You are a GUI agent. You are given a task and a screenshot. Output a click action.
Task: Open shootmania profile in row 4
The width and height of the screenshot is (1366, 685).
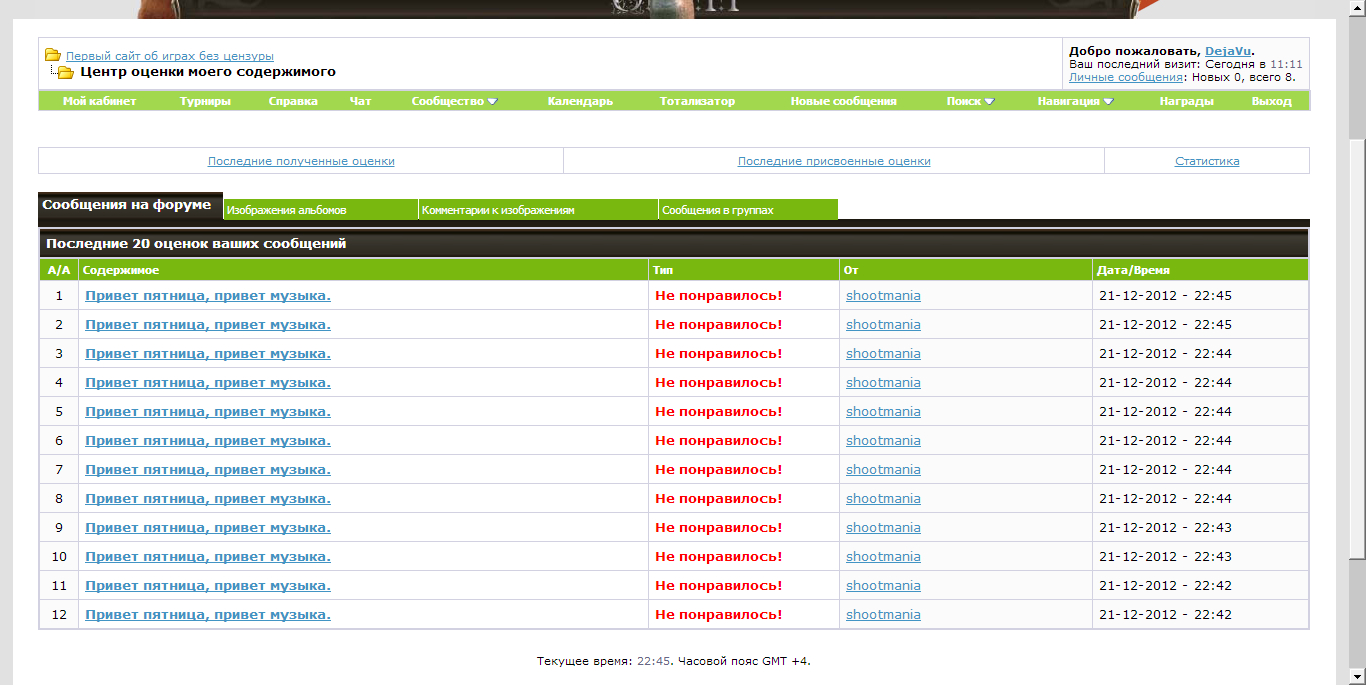[883, 383]
